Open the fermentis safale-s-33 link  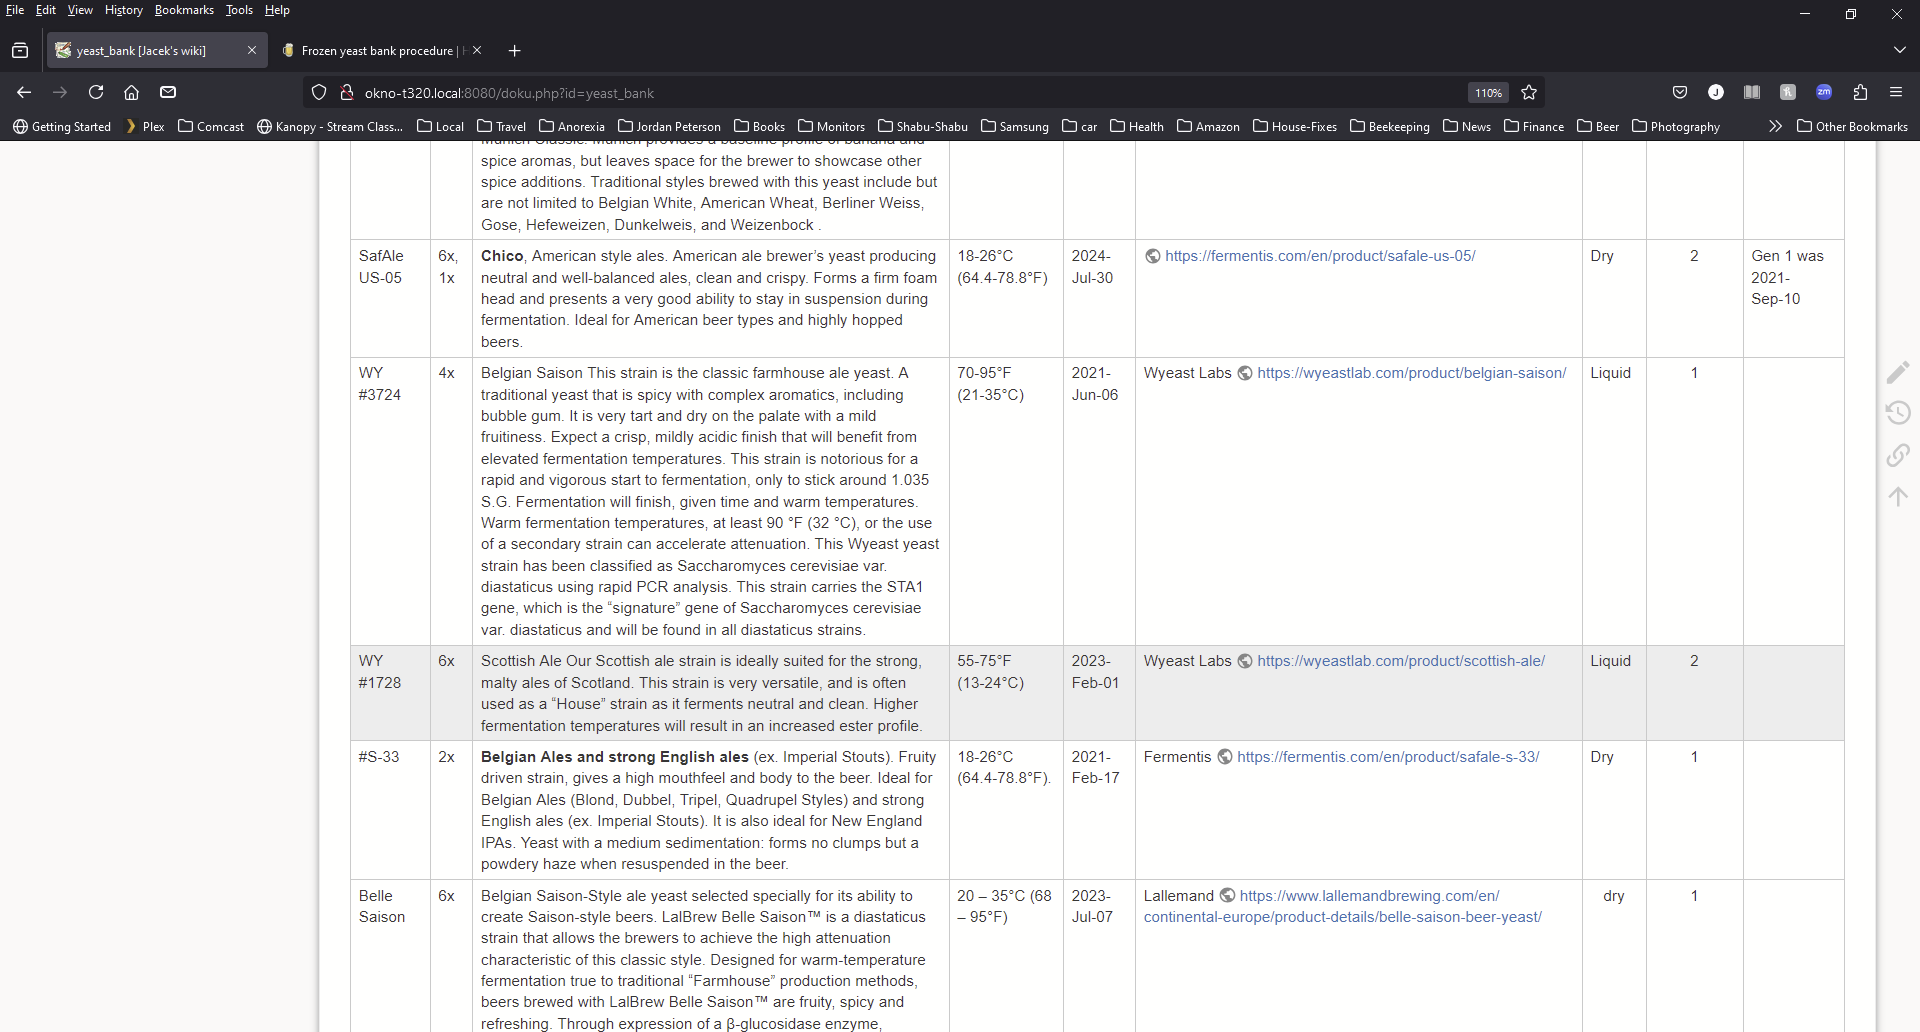1388,757
